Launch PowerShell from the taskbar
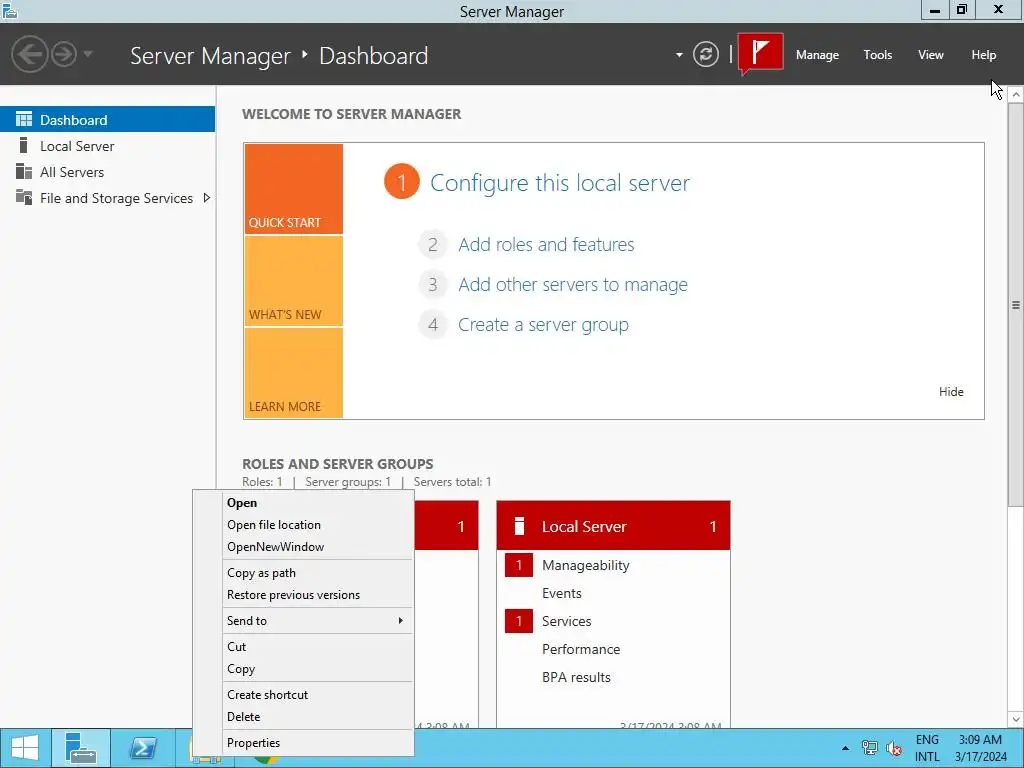The image size is (1024, 768). tap(143, 748)
